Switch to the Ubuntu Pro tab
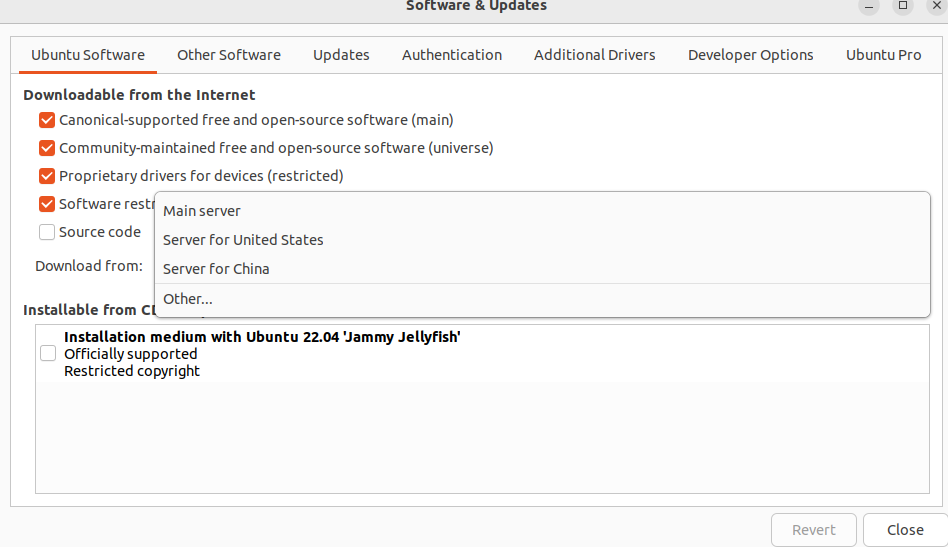This screenshot has width=948, height=547. pos(883,55)
